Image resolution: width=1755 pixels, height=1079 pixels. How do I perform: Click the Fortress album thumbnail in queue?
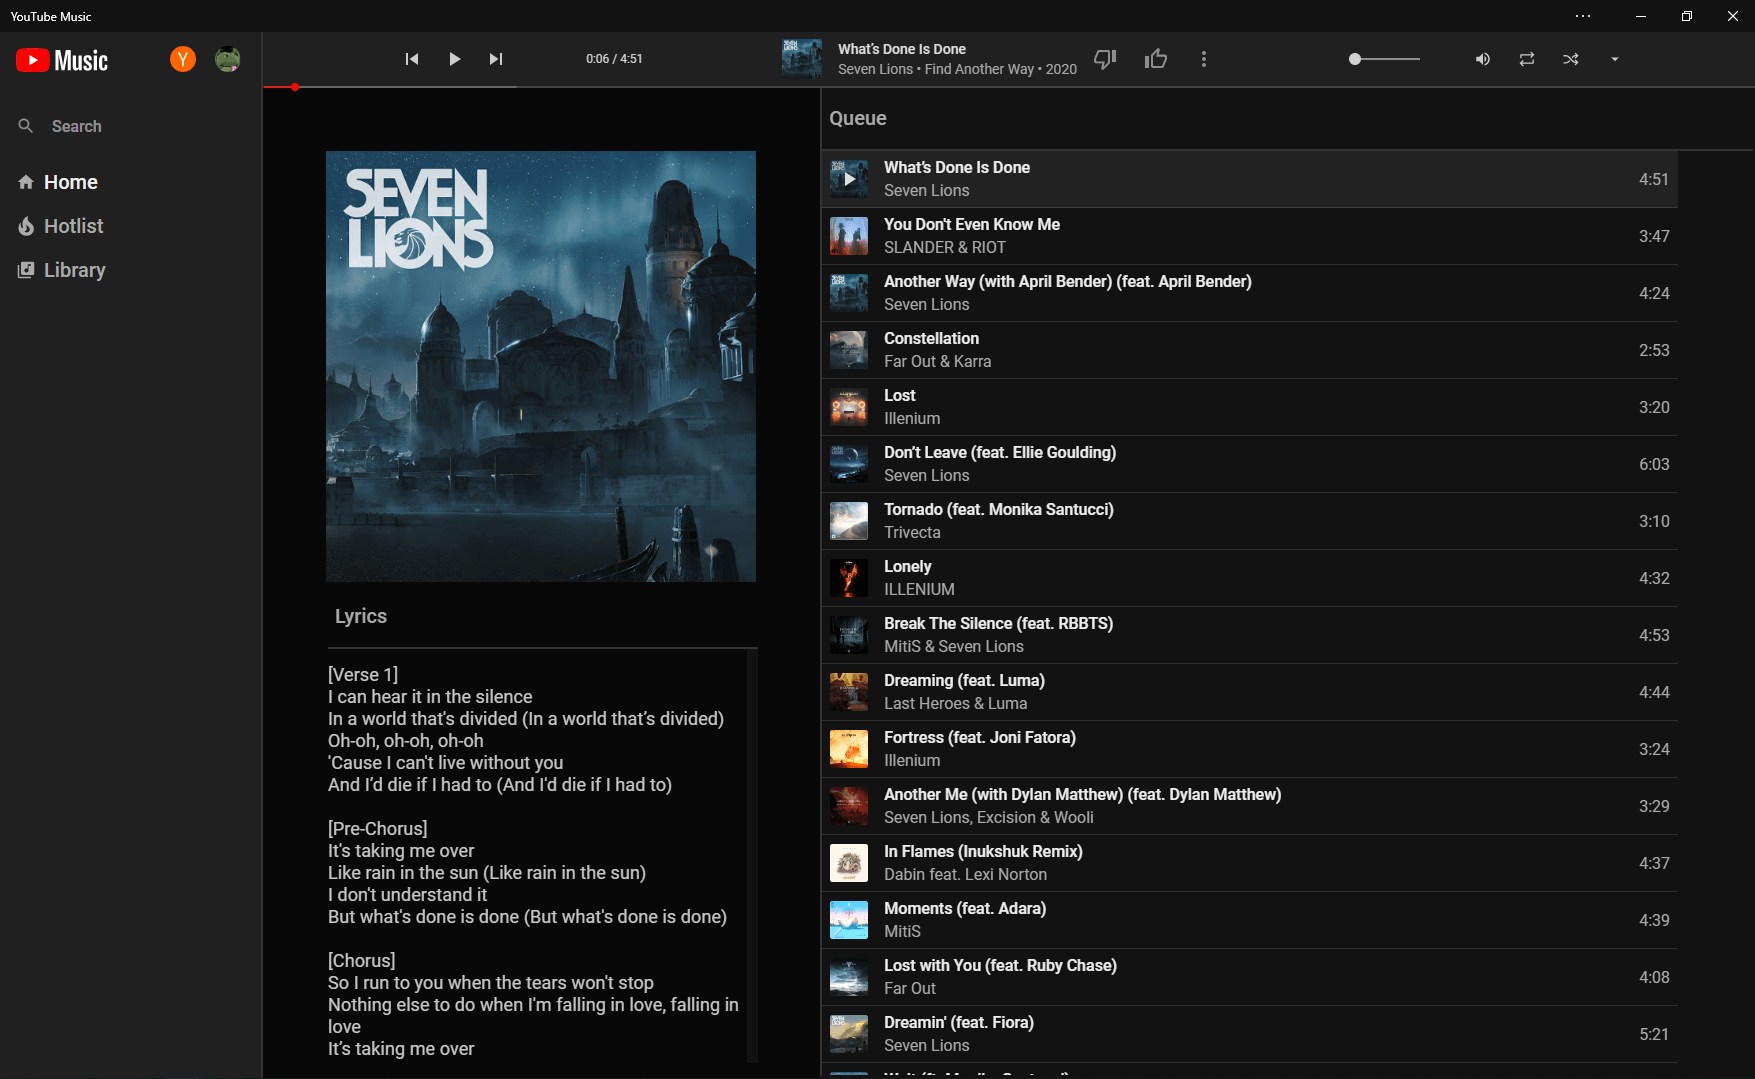coord(849,749)
